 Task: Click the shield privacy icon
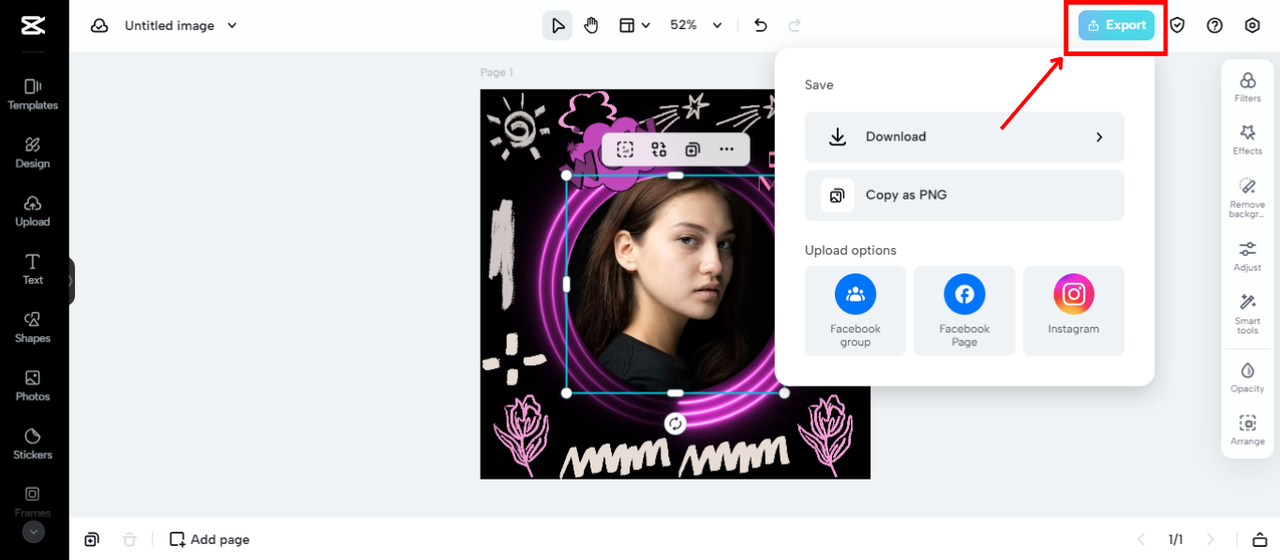(1177, 26)
